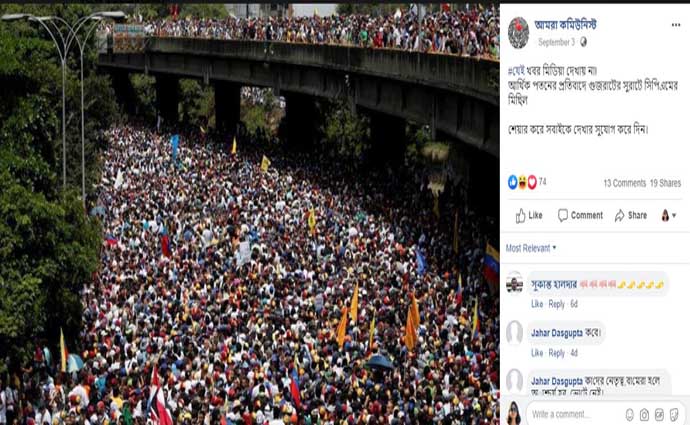Screen dimensions: 690x425
Task: Click the September 3 post date
Action: [556, 42]
